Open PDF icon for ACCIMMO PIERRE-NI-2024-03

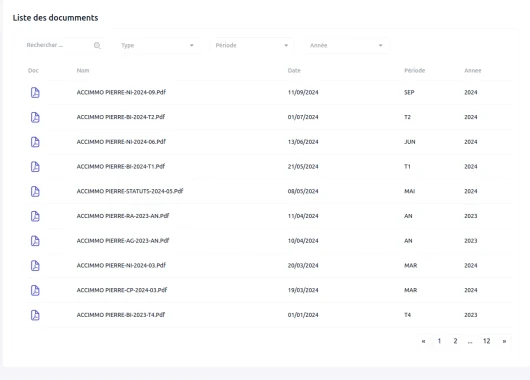[35, 265]
